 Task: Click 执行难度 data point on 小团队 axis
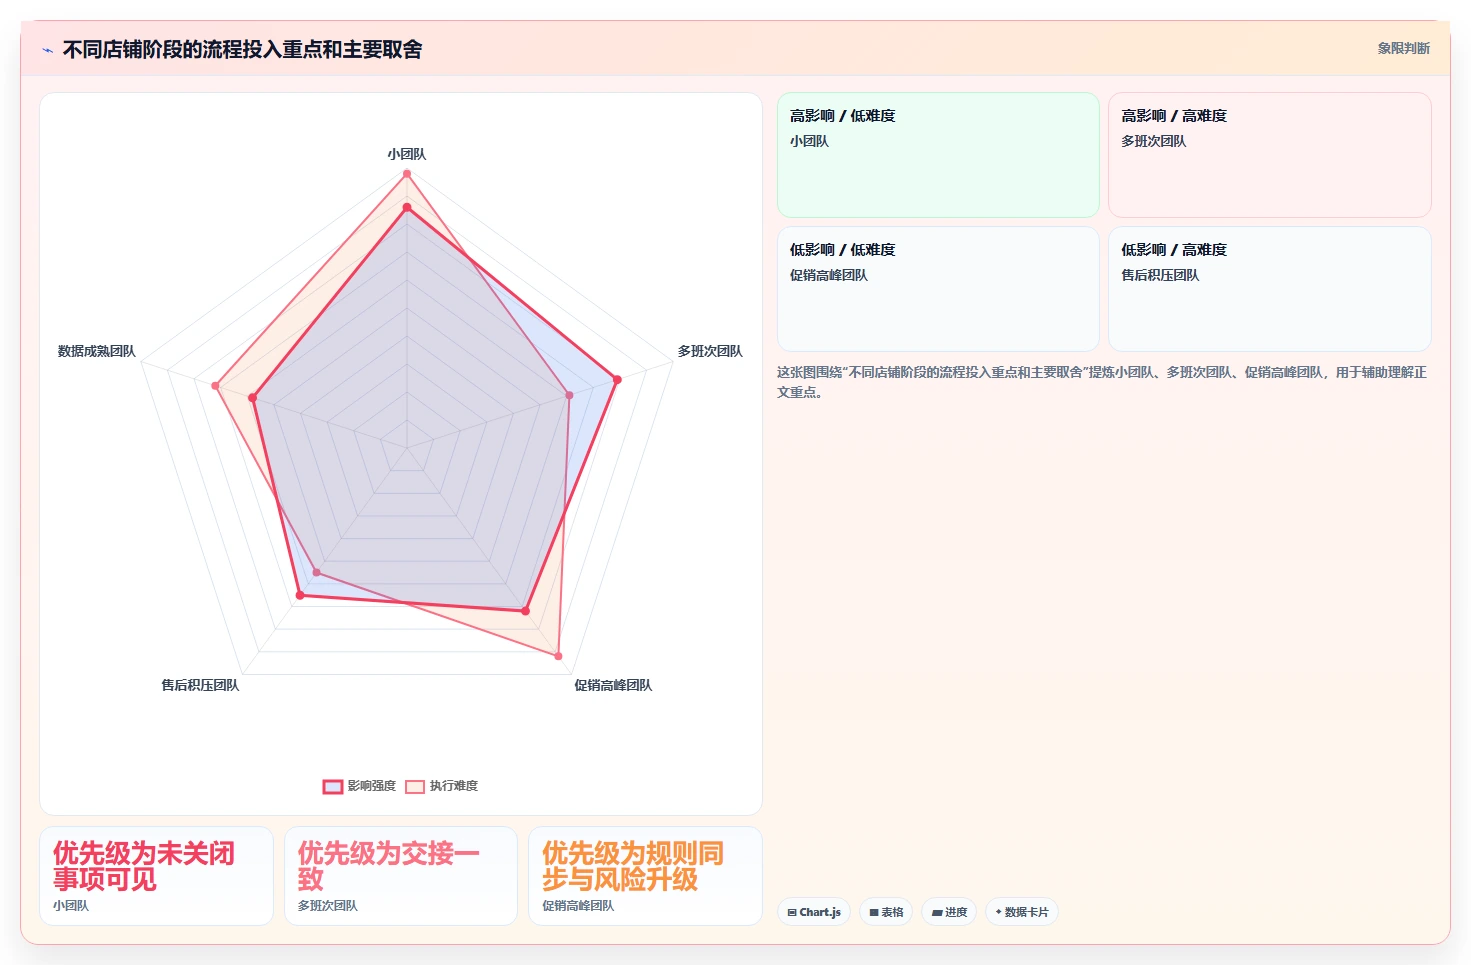point(407,174)
